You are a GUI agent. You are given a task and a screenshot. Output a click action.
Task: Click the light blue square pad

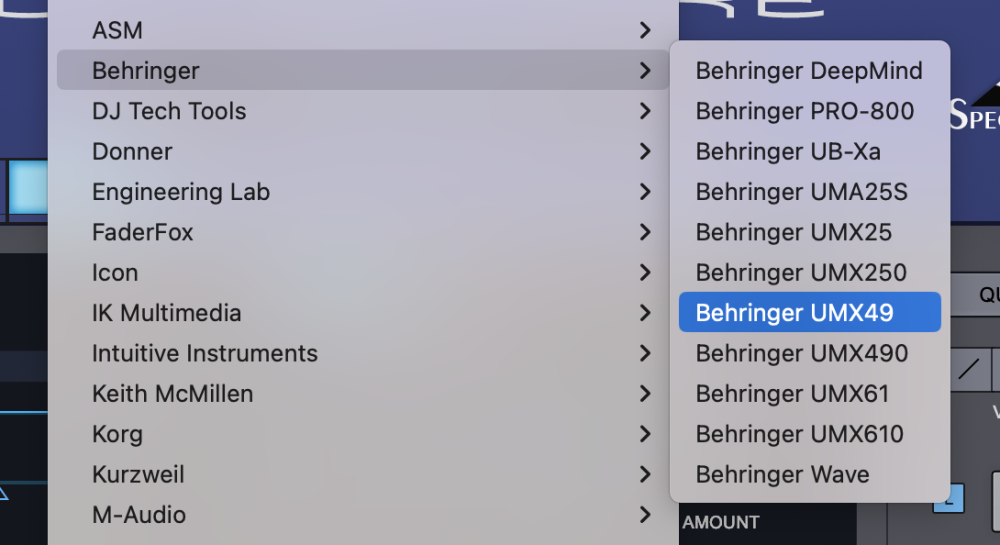point(29,187)
